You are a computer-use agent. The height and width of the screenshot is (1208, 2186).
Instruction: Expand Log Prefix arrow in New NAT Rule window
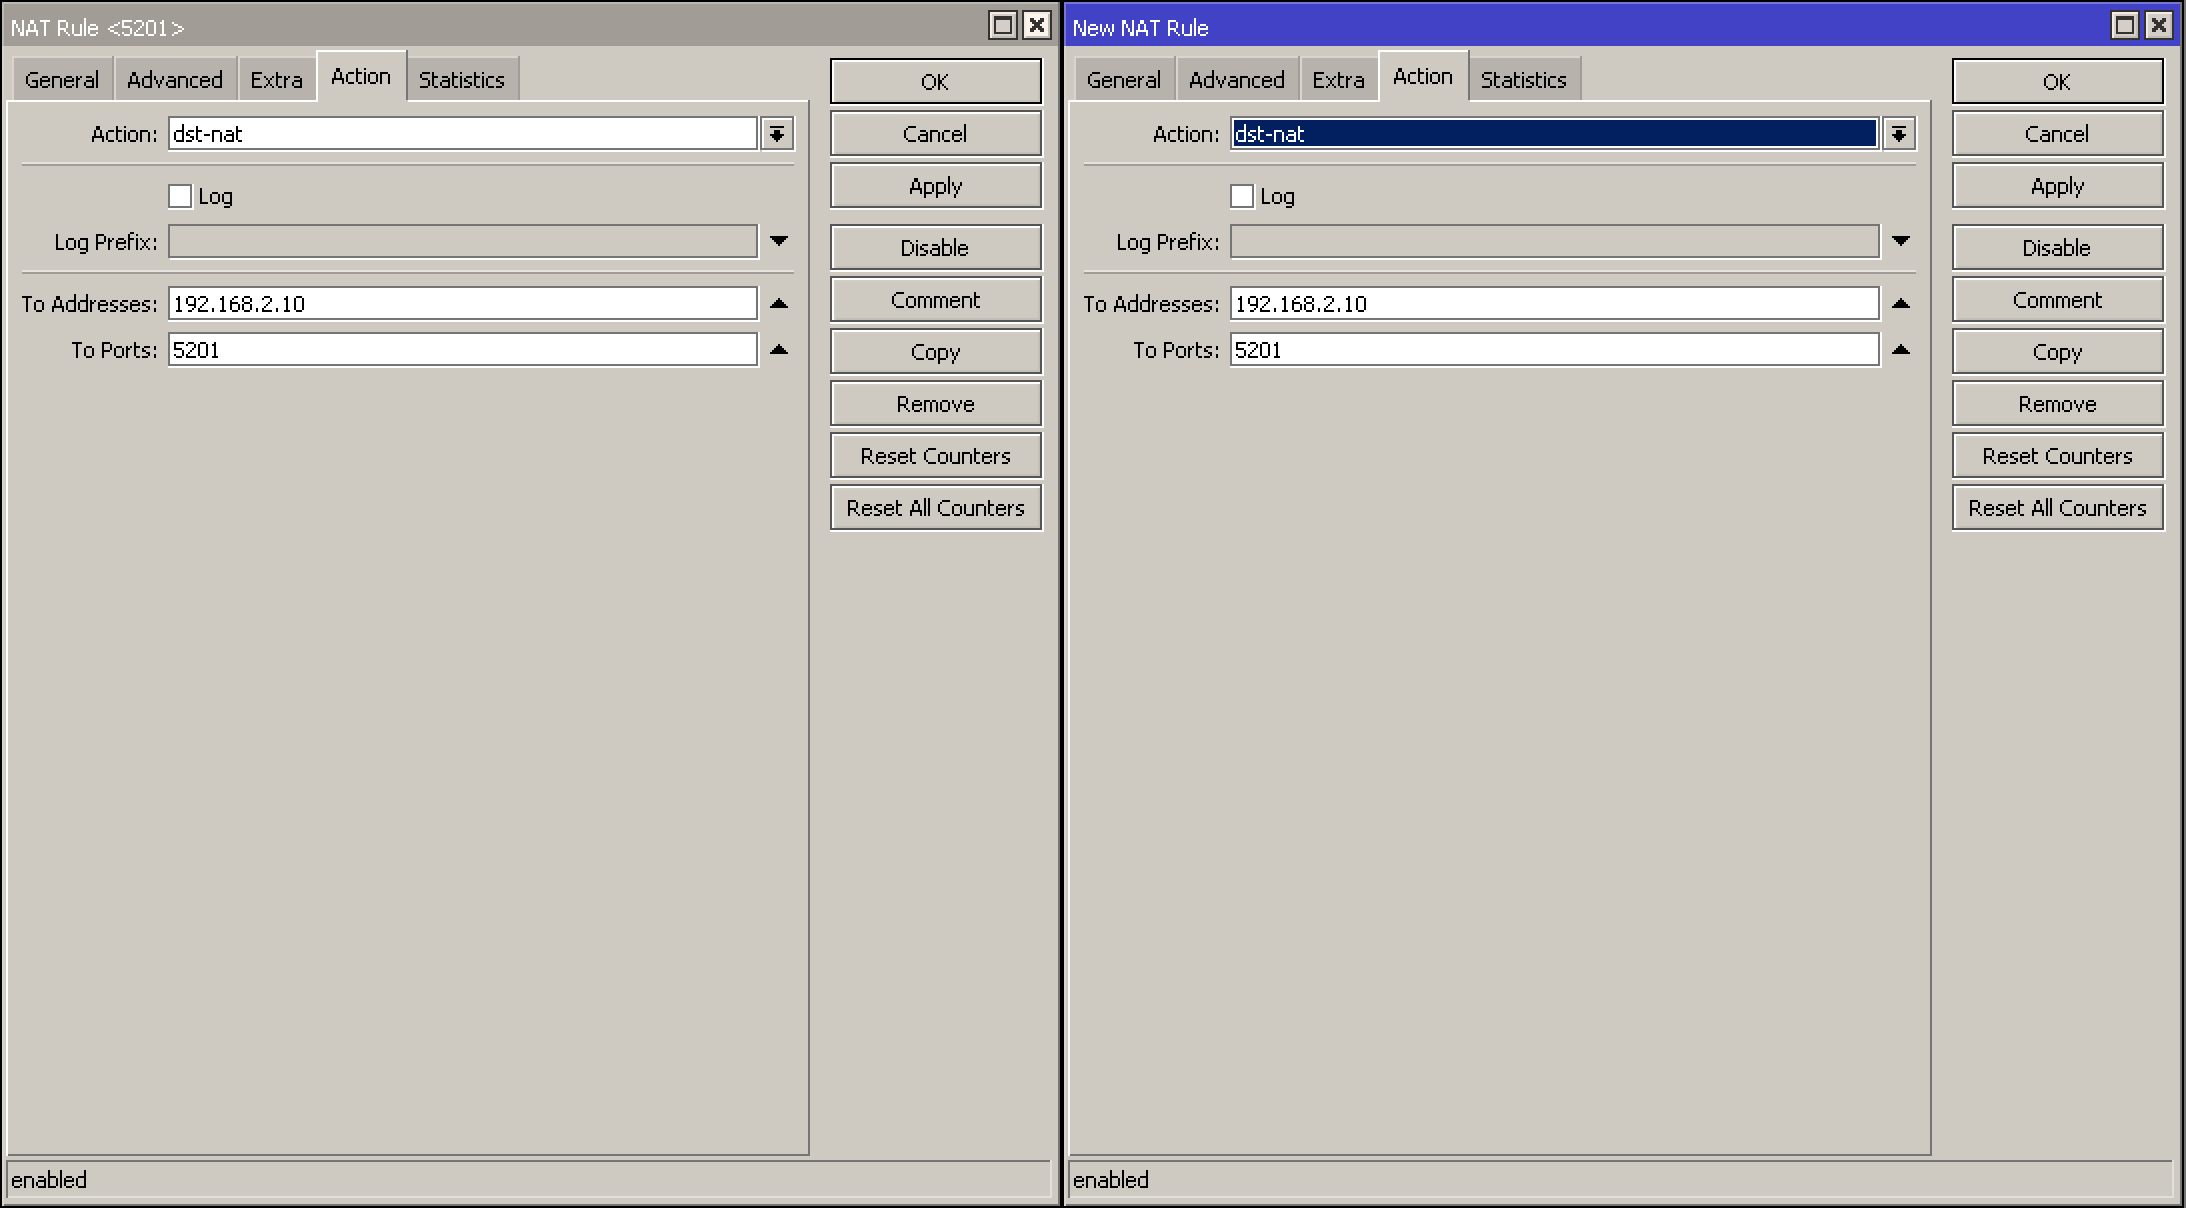1901,241
